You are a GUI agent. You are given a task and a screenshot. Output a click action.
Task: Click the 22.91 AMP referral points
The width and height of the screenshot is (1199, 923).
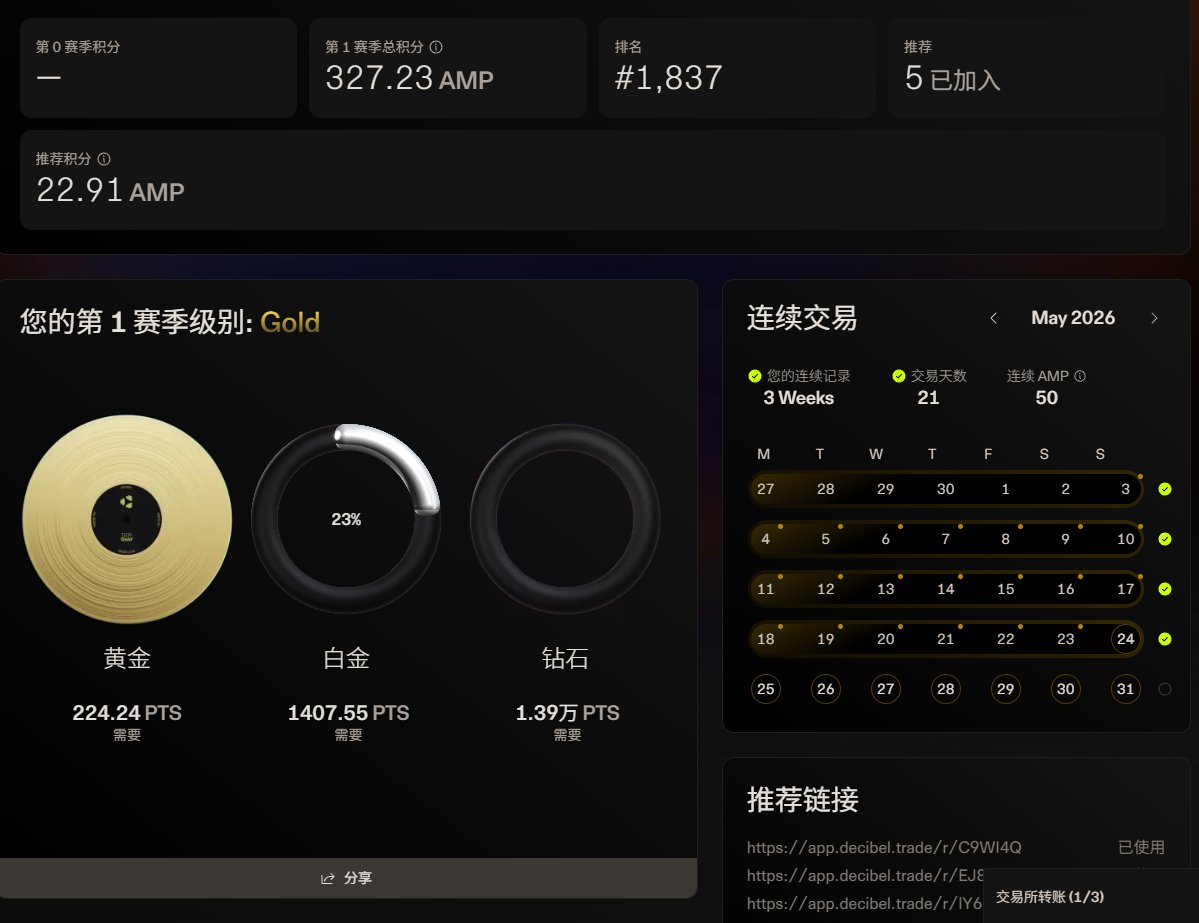point(110,190)
